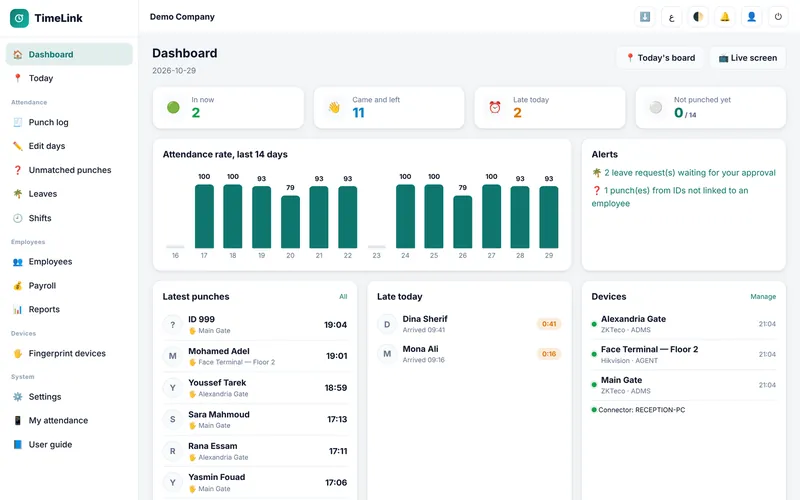Select Alexandria Gate device
Screen dimensions: 800x500
[684, 324]
